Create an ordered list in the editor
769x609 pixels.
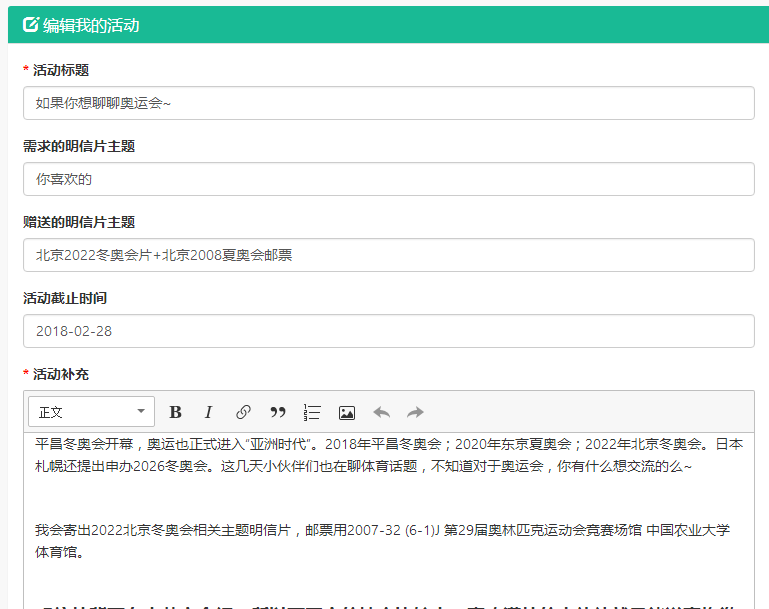tap(312, 412)
